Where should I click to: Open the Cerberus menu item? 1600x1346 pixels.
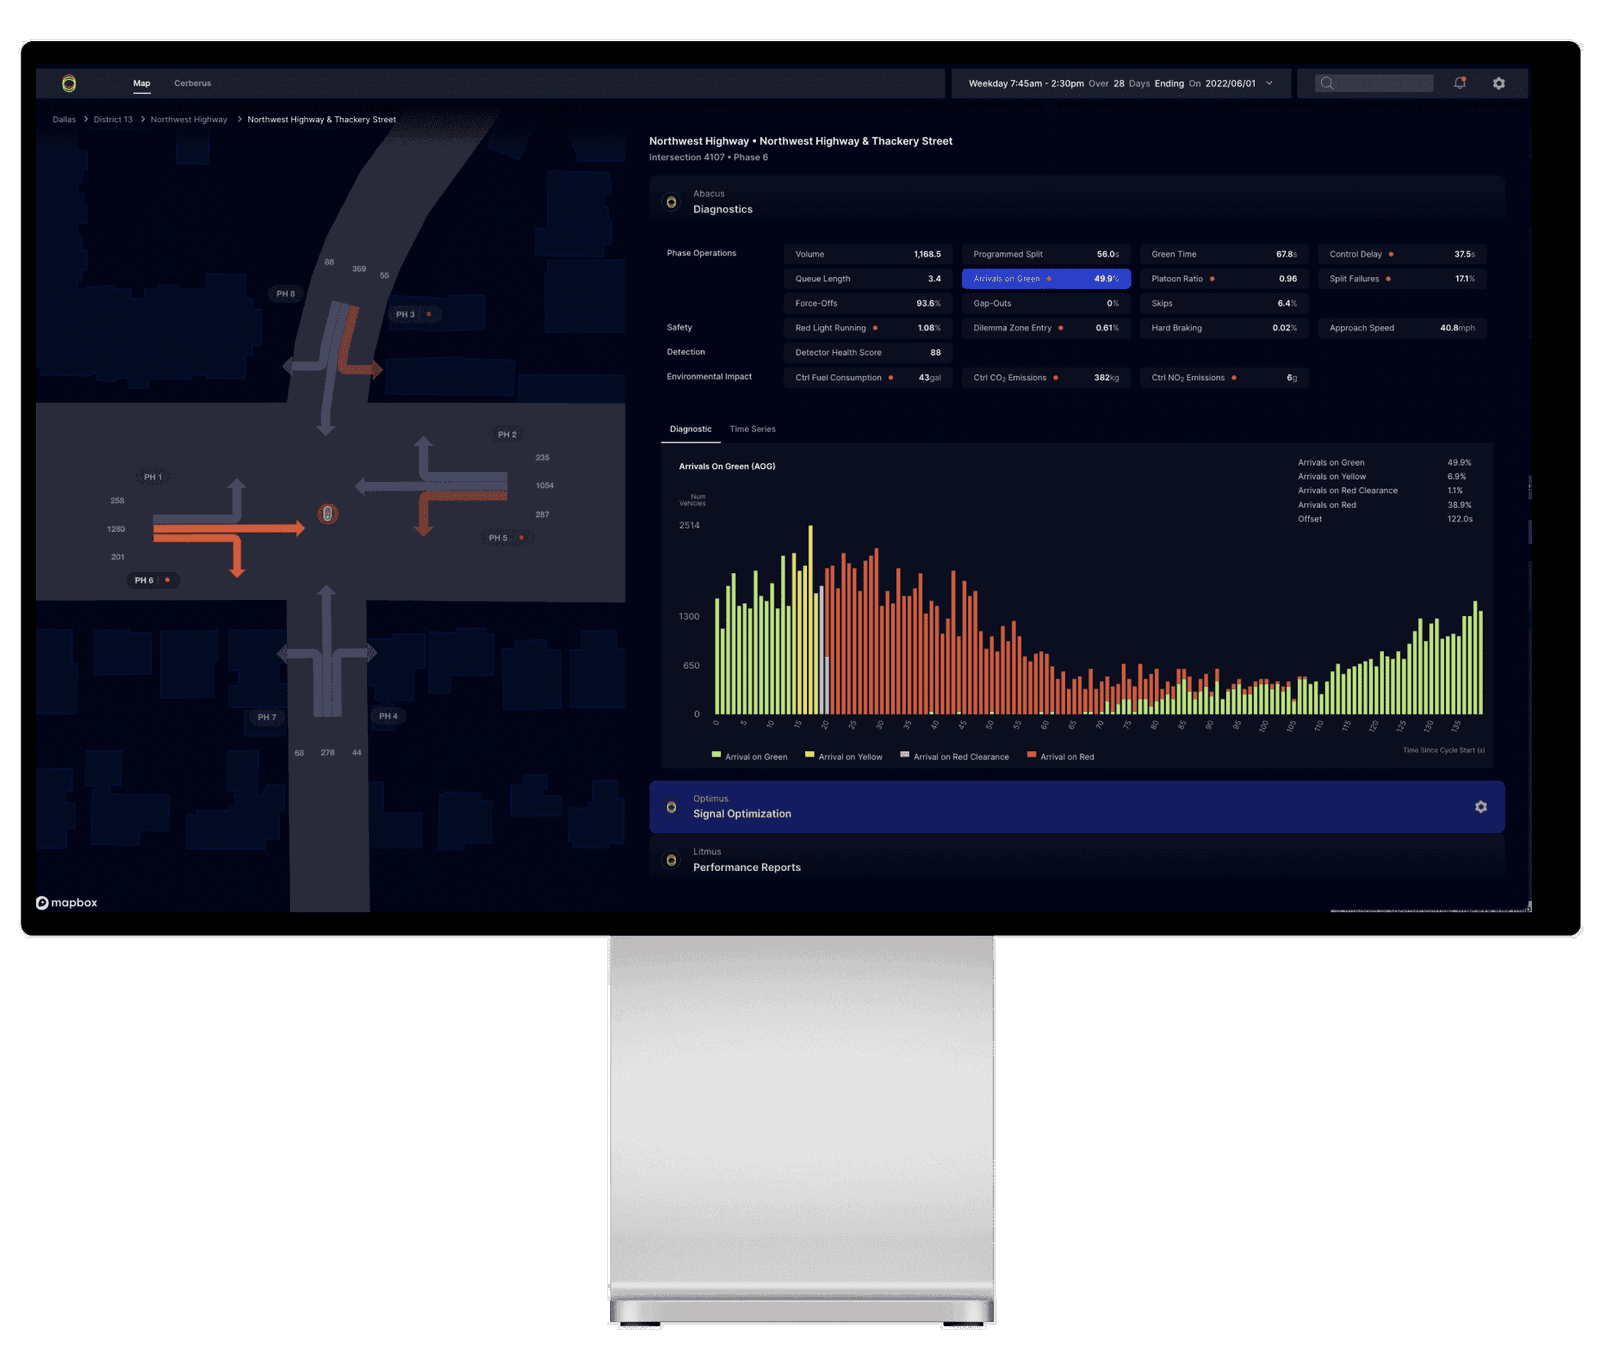click(192, 84)
